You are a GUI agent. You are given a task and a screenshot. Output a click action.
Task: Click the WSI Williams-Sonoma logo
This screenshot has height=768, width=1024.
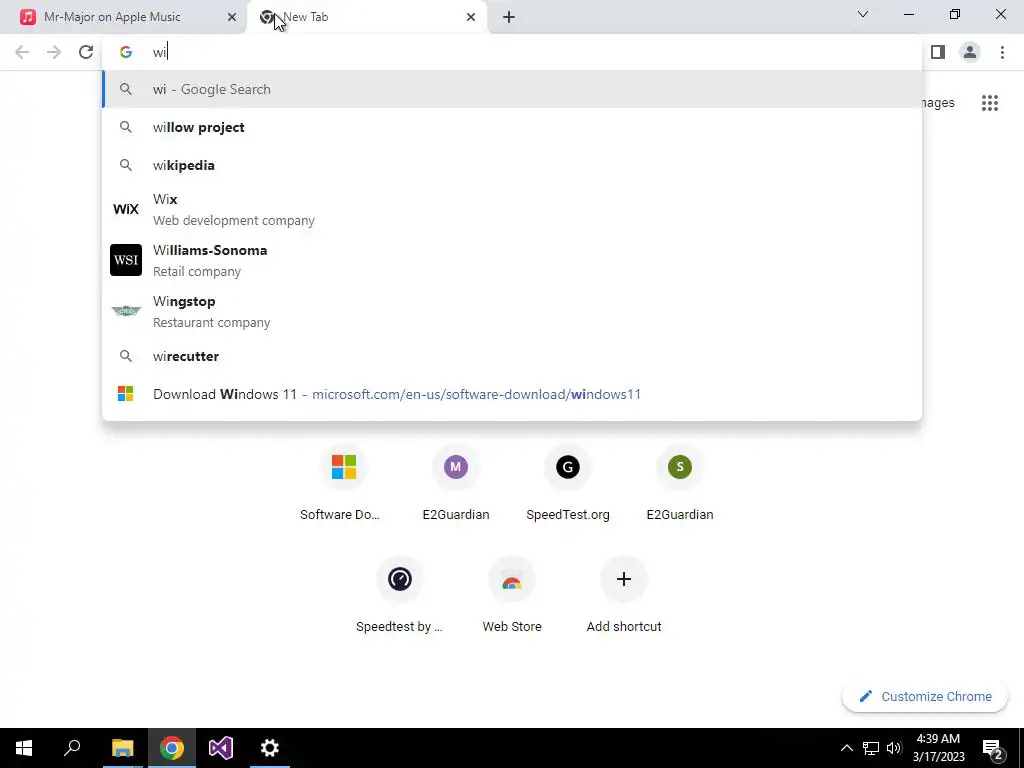(x=126, y=260)
